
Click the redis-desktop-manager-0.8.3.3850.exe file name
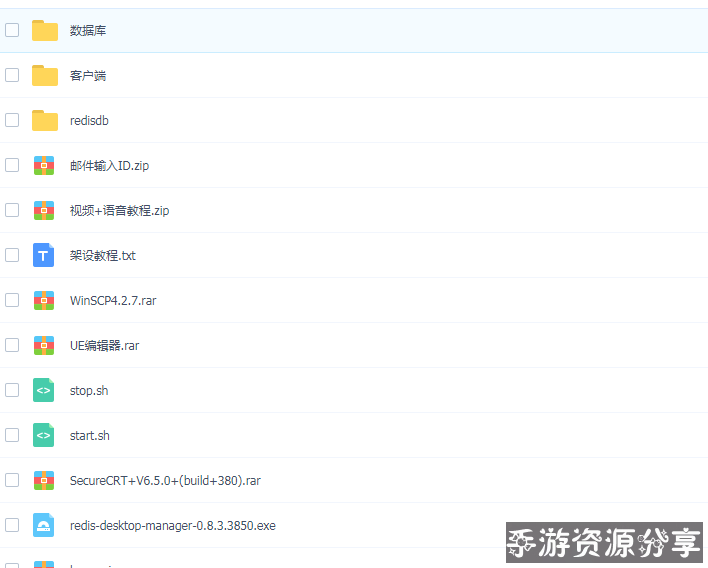point(172,526)
